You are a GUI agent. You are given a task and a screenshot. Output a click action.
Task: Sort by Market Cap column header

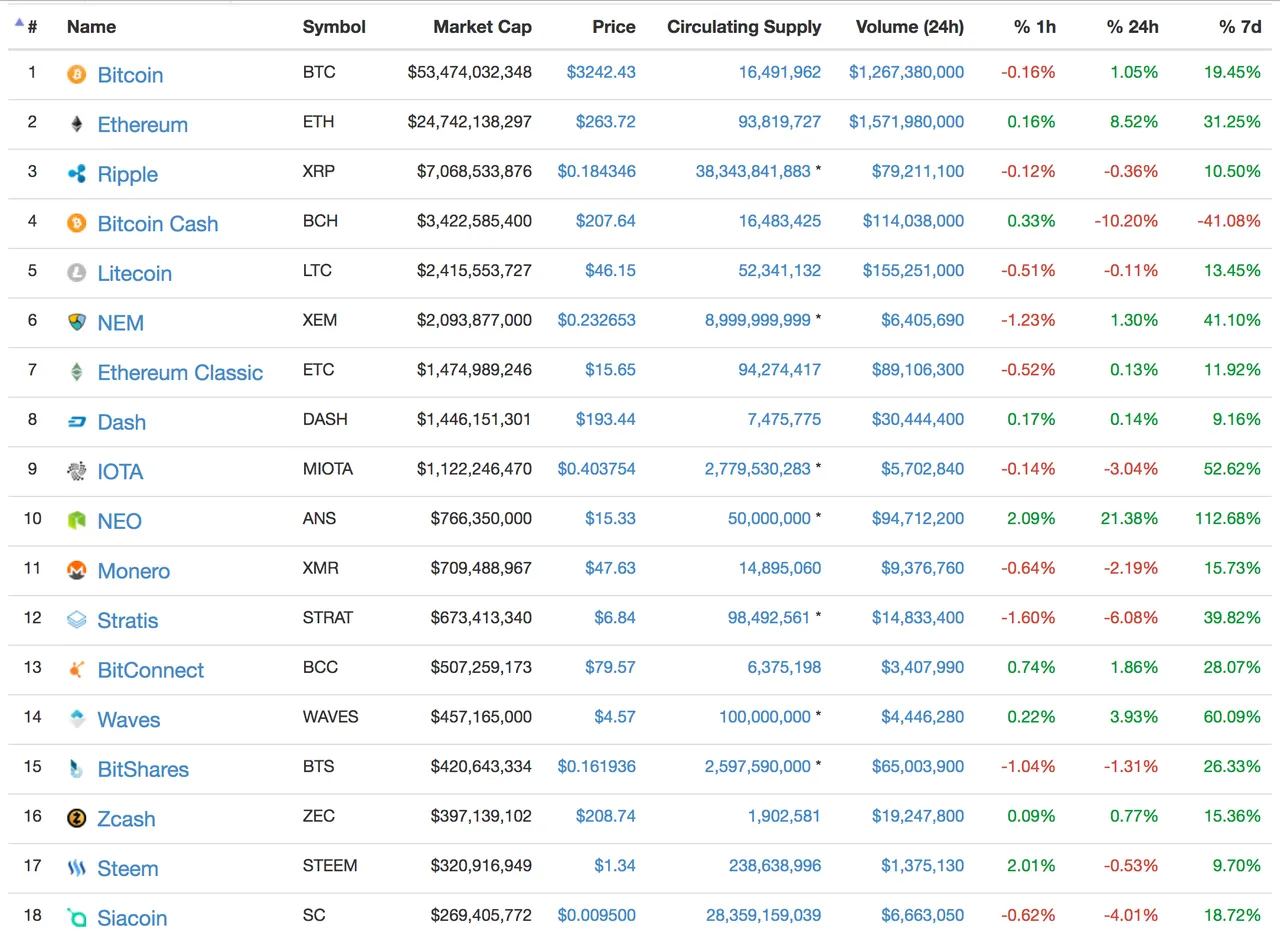[x=482, y=27]
